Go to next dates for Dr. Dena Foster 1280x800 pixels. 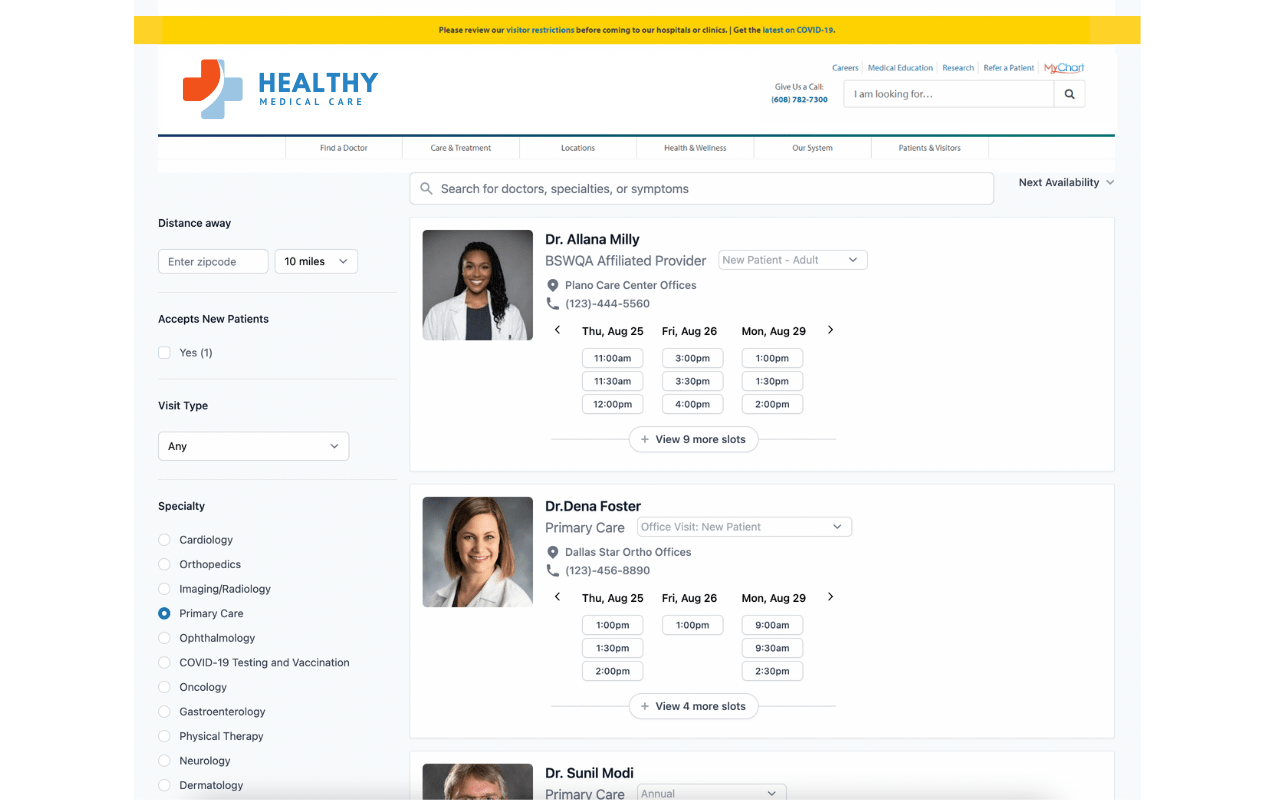click(830, 597)
